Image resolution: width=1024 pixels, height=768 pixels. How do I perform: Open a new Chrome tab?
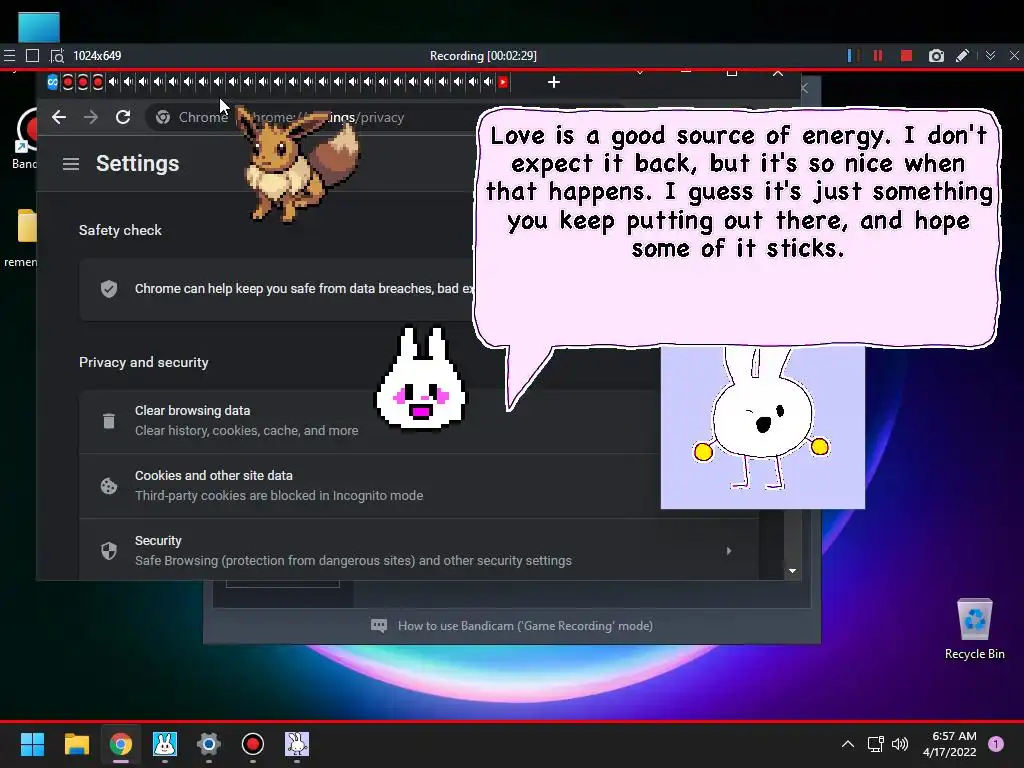[554, 82]
